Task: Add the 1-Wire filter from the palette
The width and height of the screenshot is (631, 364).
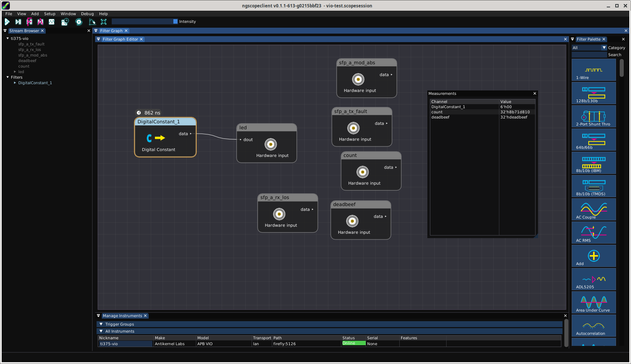Action: coord(594,70)
